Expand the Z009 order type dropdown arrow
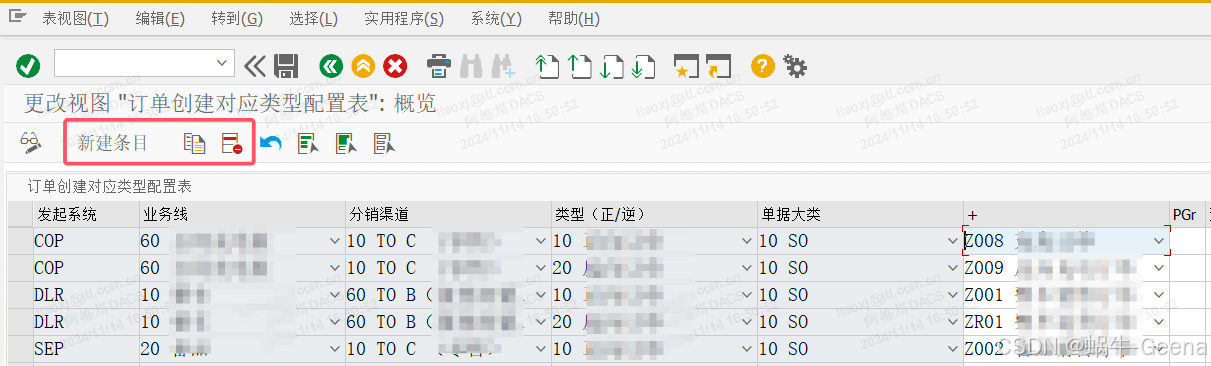 coord(1159,268)
